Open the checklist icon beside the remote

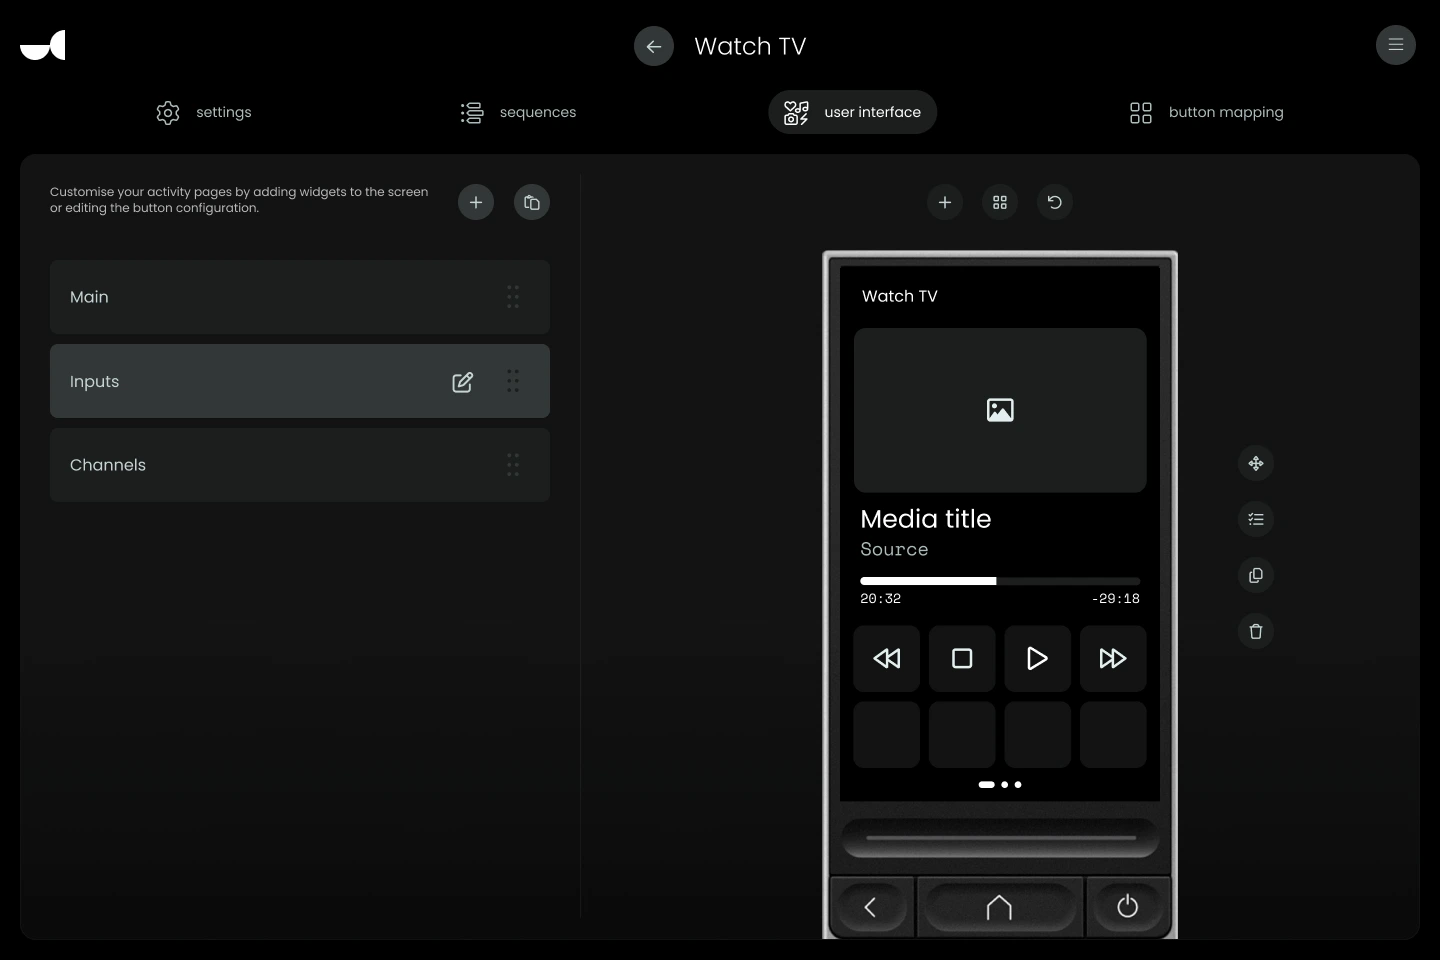coord(1256,519)
